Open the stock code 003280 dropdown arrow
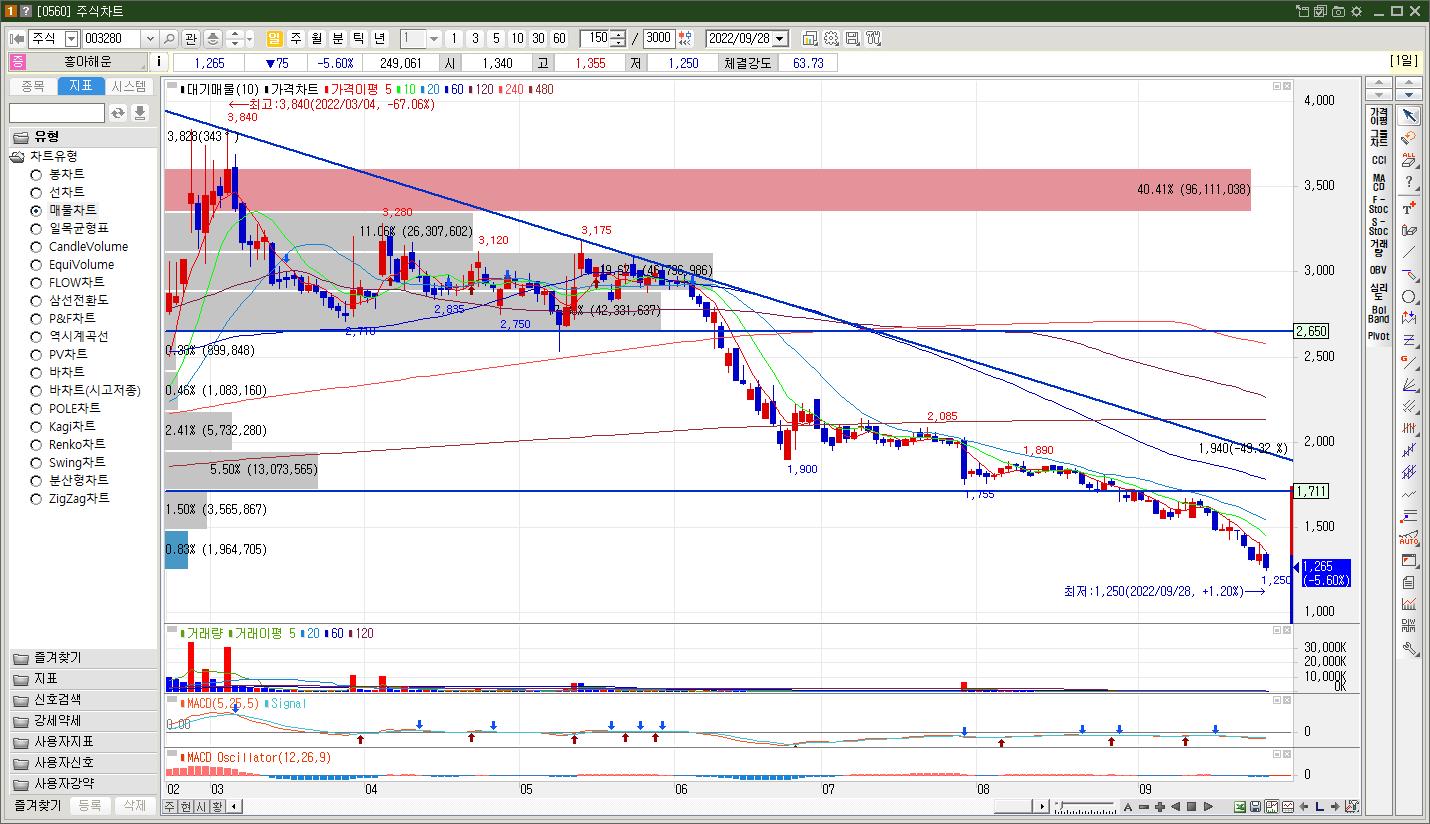This screenshot has width=1430, height=824. (150, 38)
